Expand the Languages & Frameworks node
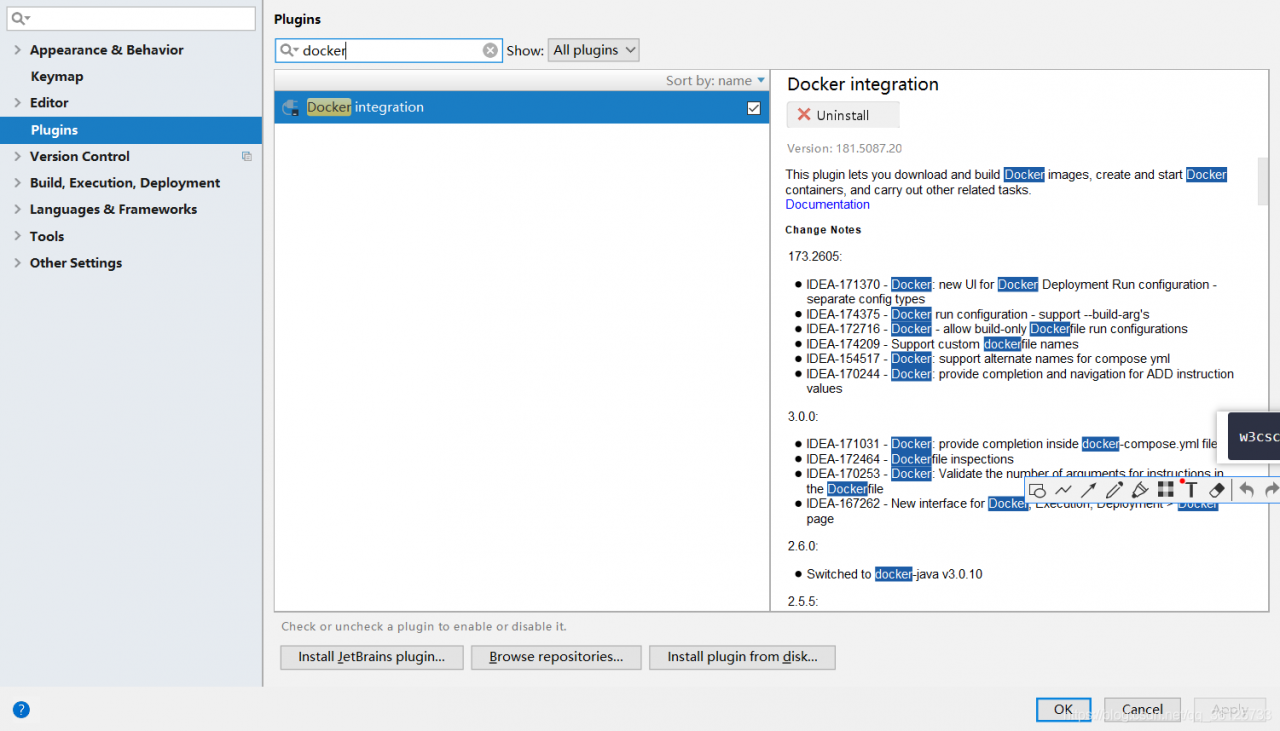 pyautogui.click(x=17, y=209)
